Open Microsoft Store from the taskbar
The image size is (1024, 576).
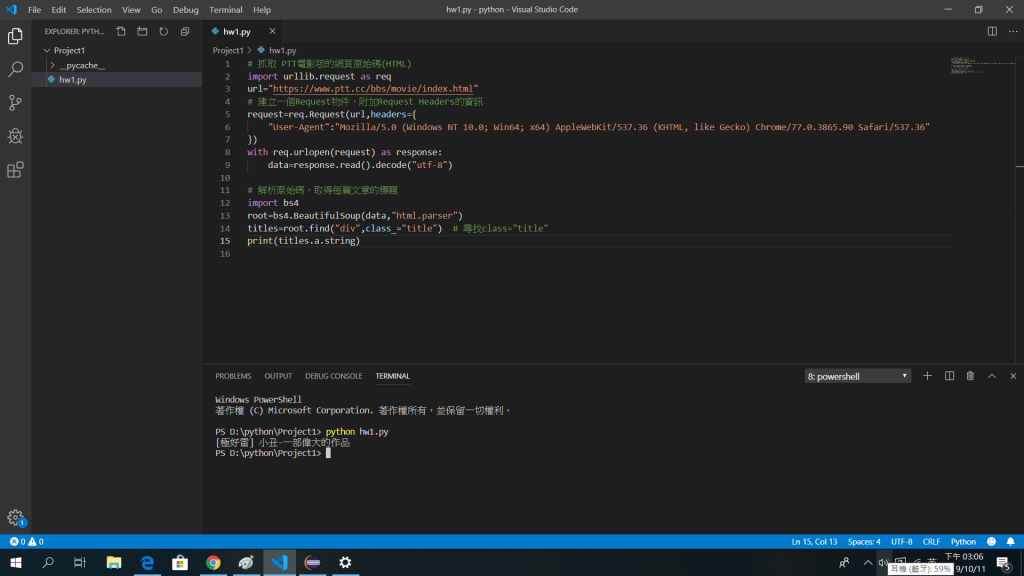180,562
